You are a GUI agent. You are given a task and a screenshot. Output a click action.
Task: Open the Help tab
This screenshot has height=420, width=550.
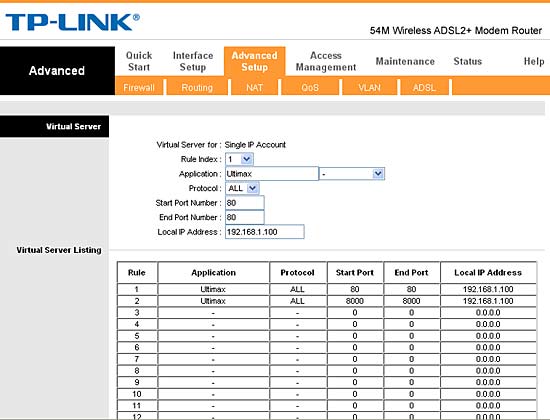pos(534,61)
